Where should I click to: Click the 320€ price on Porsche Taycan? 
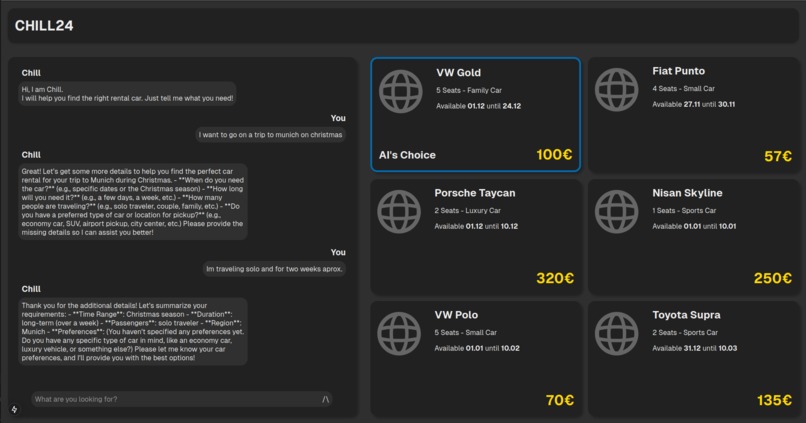pyautogui.click(x=555, y=278)
